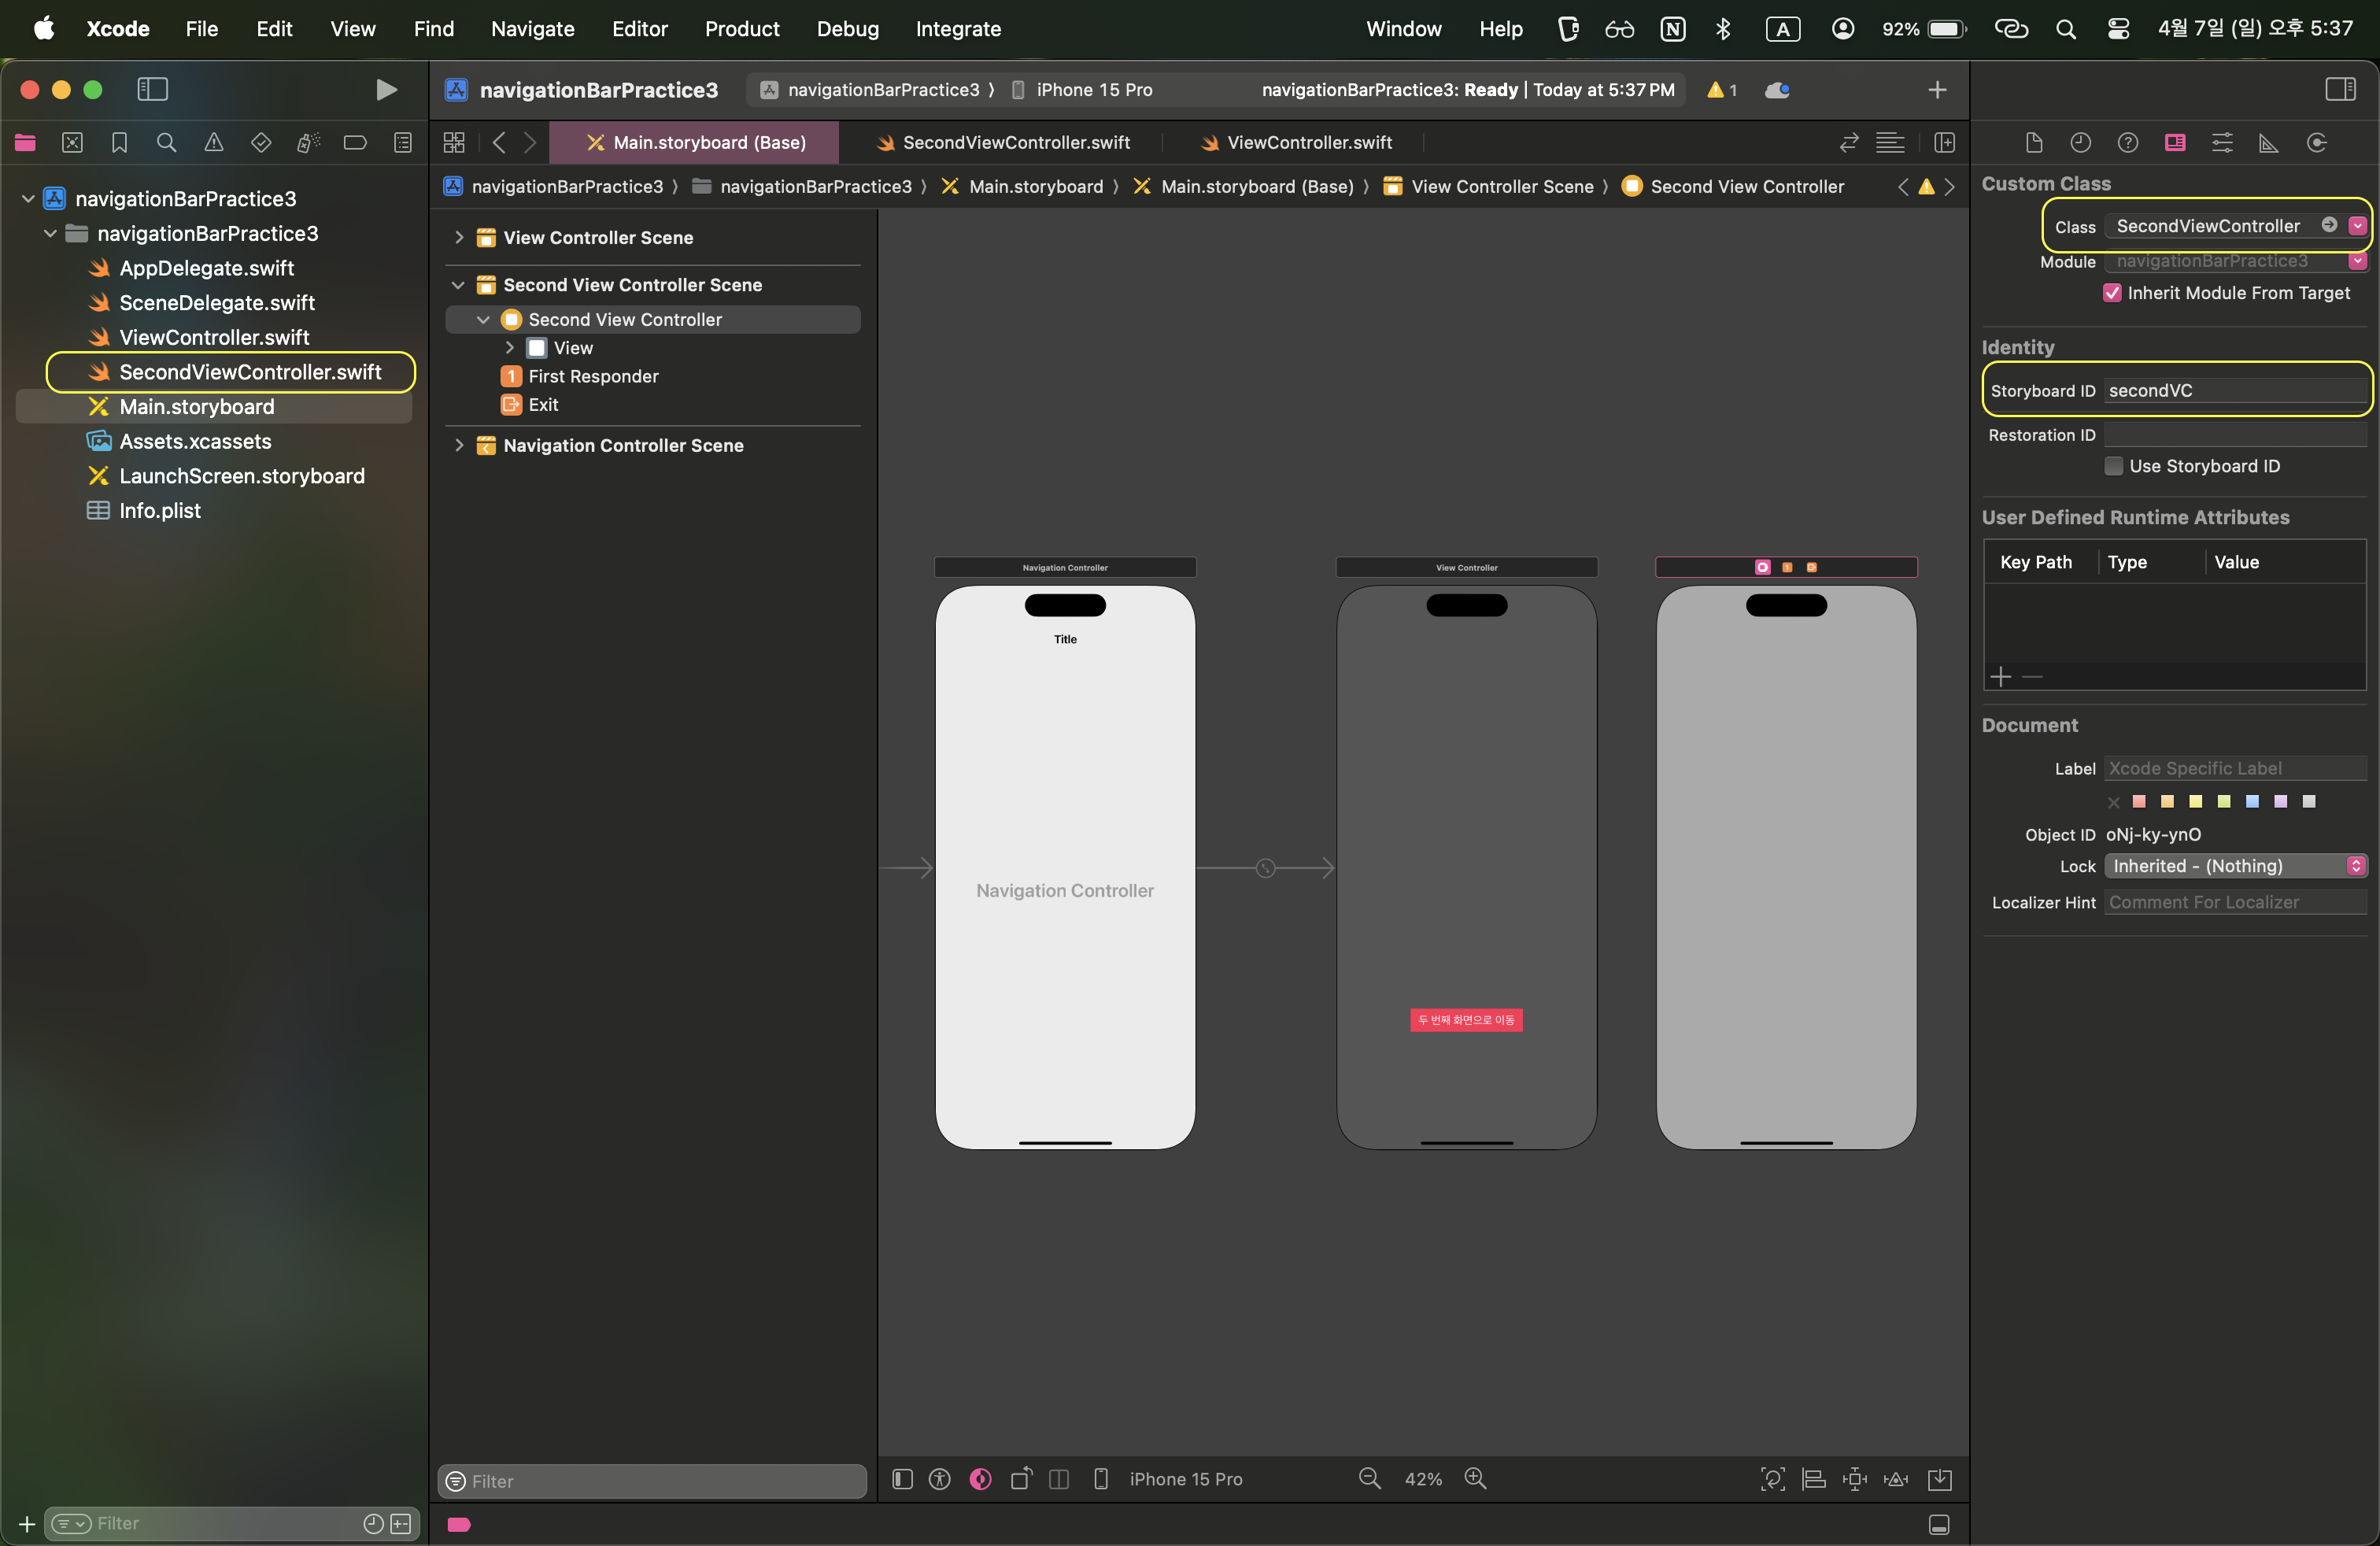2380x1546 pixels.
Task: Enable Use Storyboard ID checkbox
Action: point(2114,466)
